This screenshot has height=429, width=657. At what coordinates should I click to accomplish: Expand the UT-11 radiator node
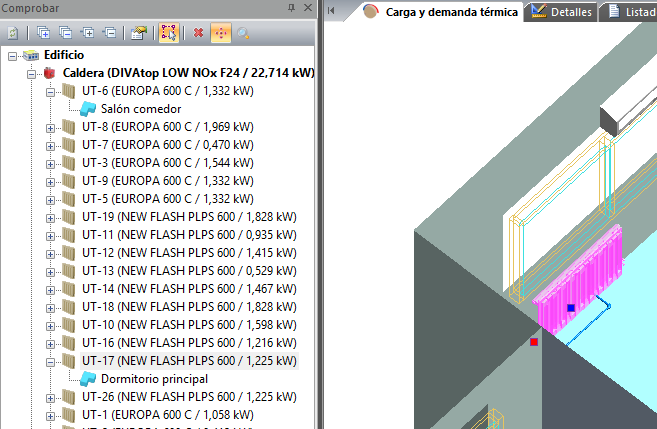coord(50,236)
